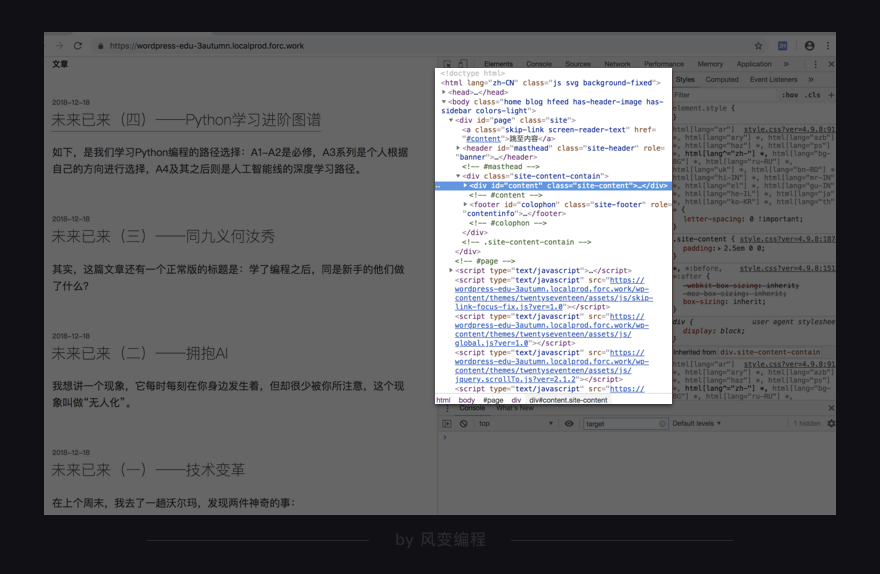The image size is (880, 574).
Task: Select the Console drawer tab
Action: click(472, 408)
